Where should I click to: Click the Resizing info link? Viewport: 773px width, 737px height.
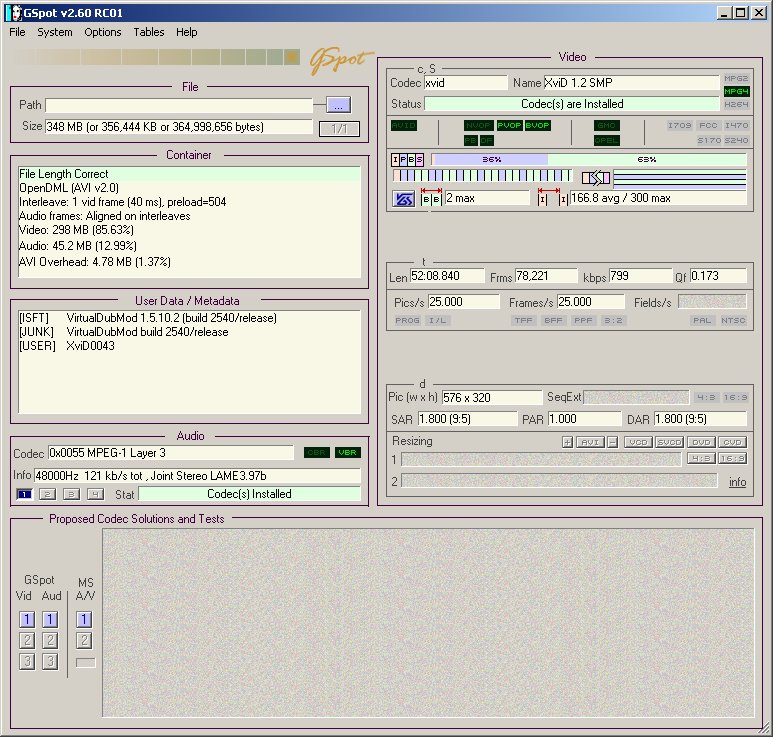click(x=738, y=482)
